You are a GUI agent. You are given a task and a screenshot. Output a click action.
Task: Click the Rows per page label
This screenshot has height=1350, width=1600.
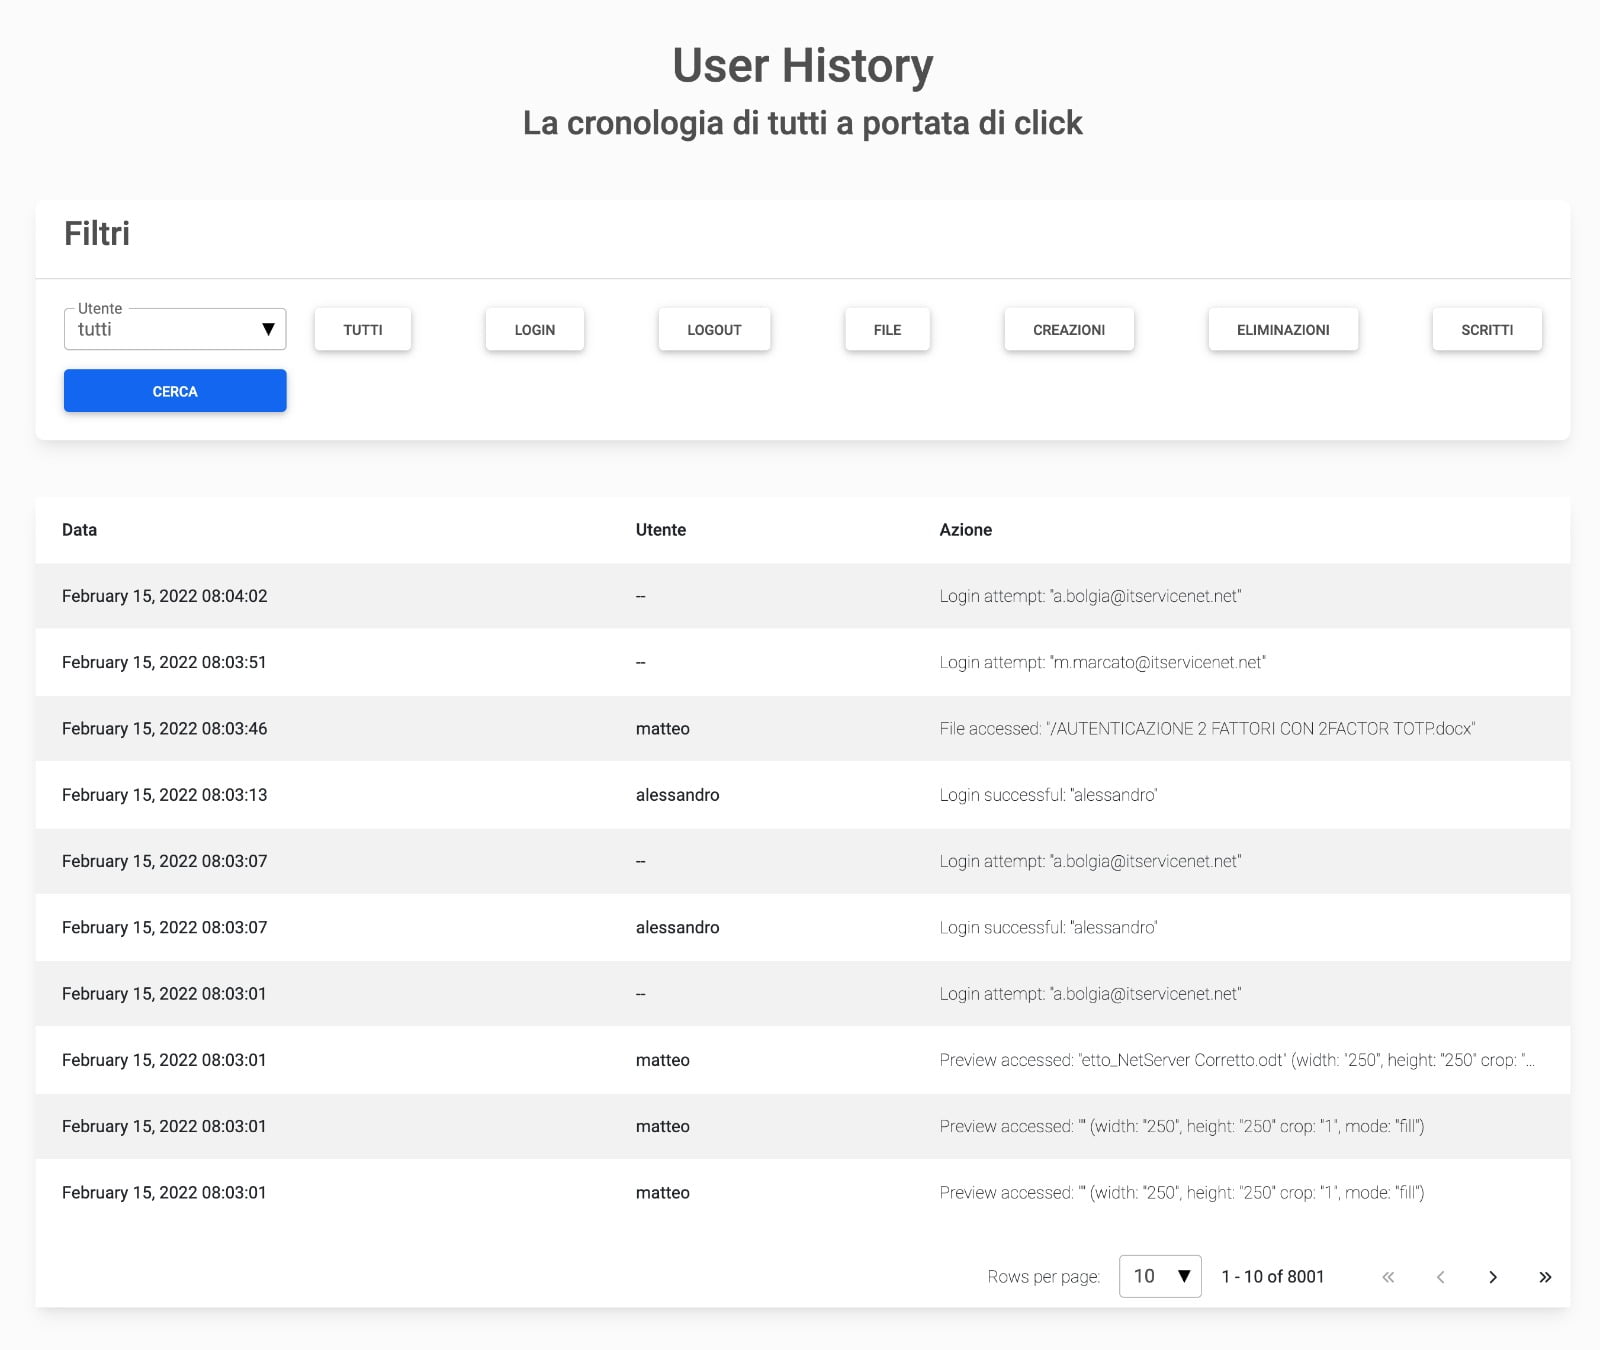pyautogui.click(x=1044, y=1277)
